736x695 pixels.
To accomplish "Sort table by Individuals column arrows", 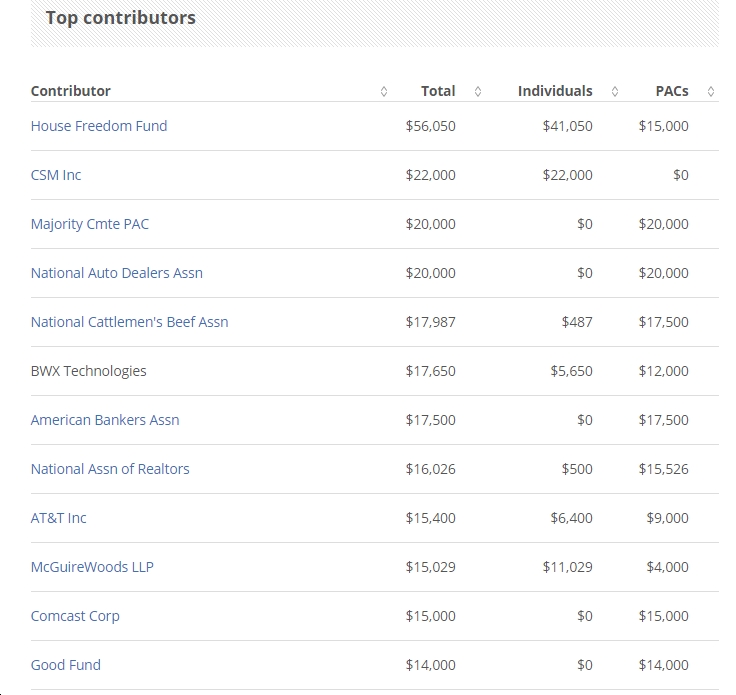I will tap(615, 91).
